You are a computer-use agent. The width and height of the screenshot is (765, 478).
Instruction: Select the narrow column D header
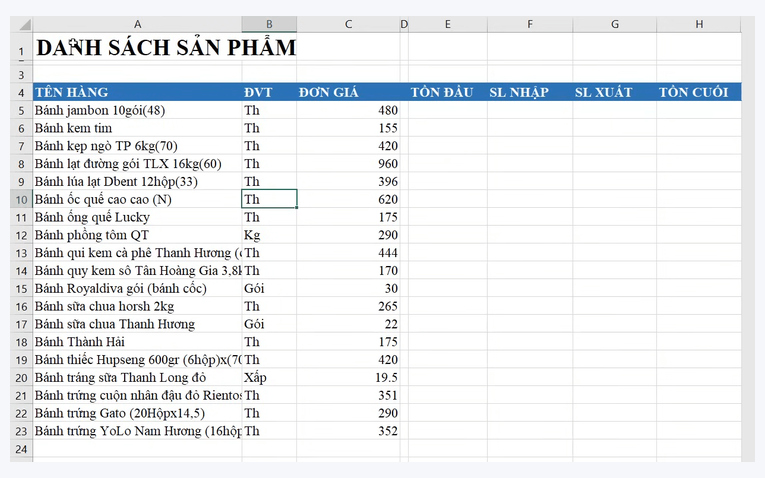click(404, 24)
